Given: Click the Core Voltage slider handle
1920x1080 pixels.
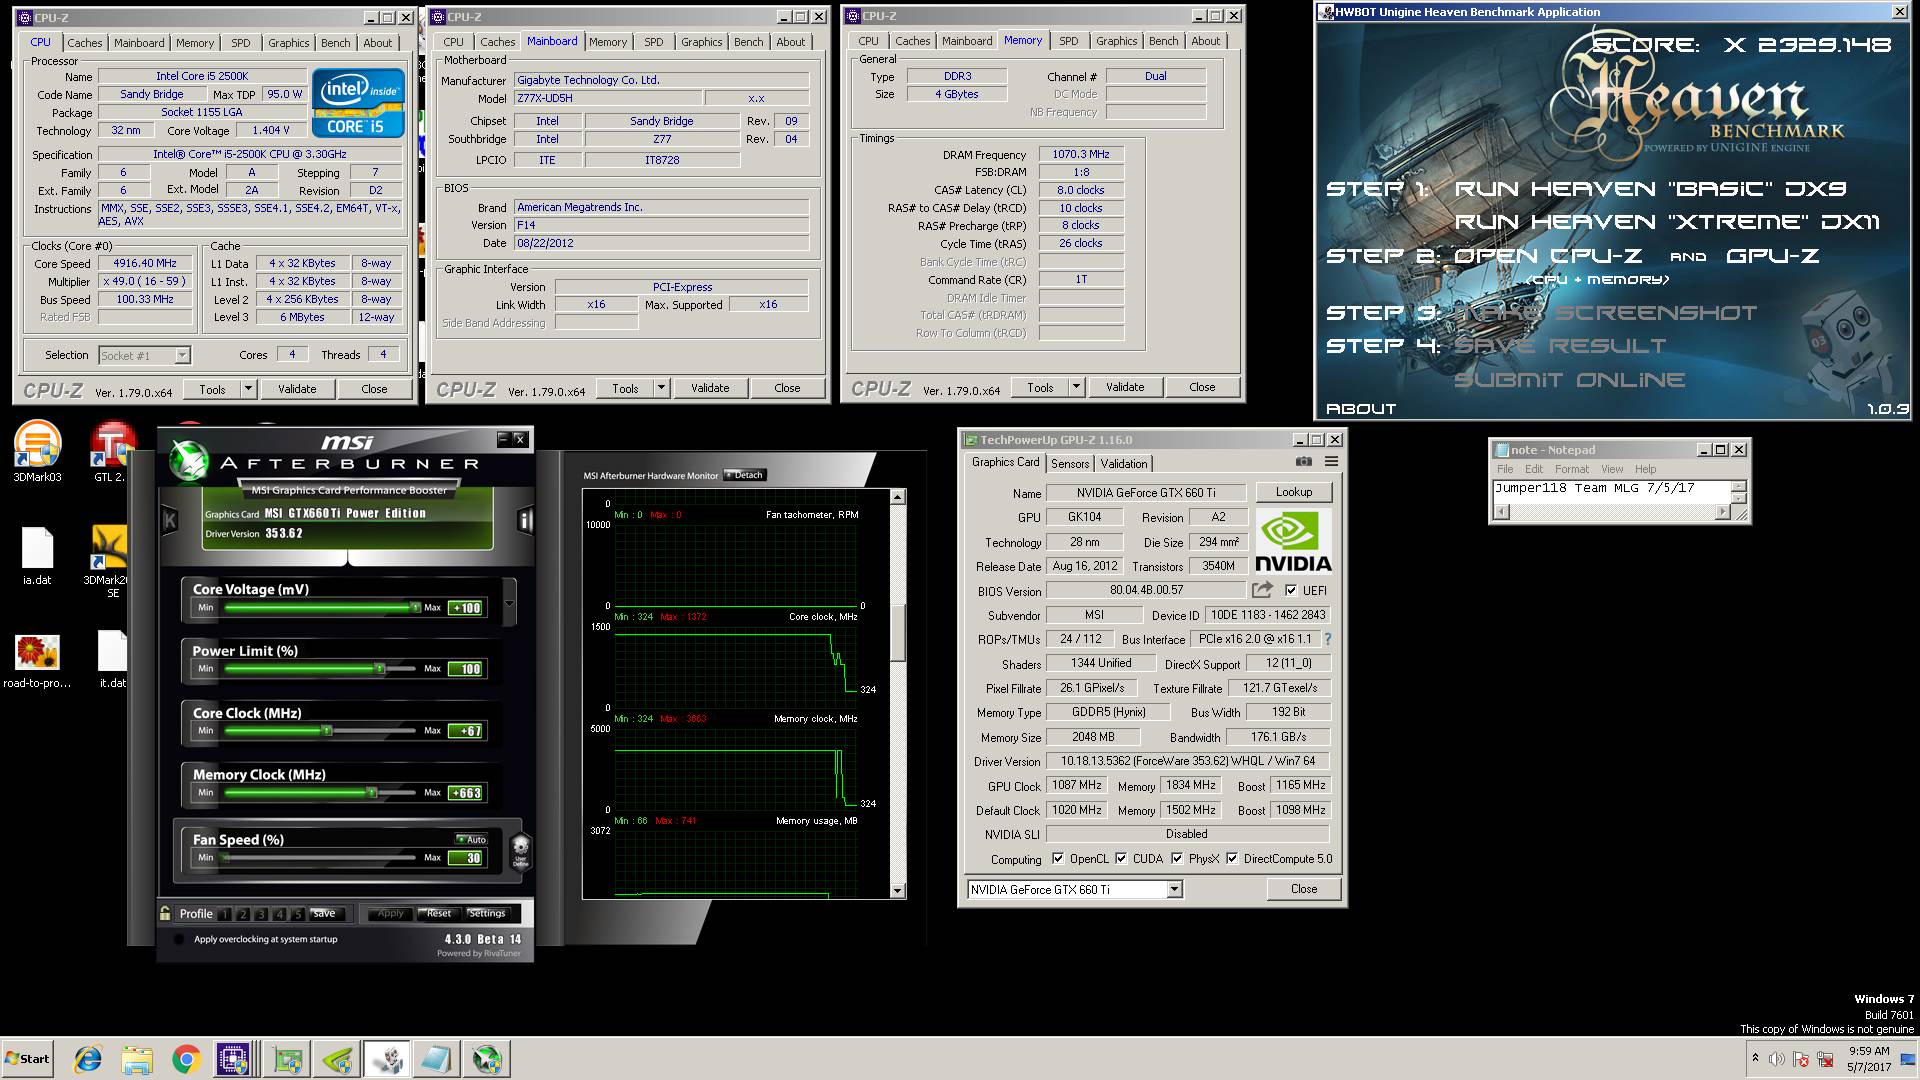Looking at the screenshot, I should pyautogui.click(x=415, y=607).
